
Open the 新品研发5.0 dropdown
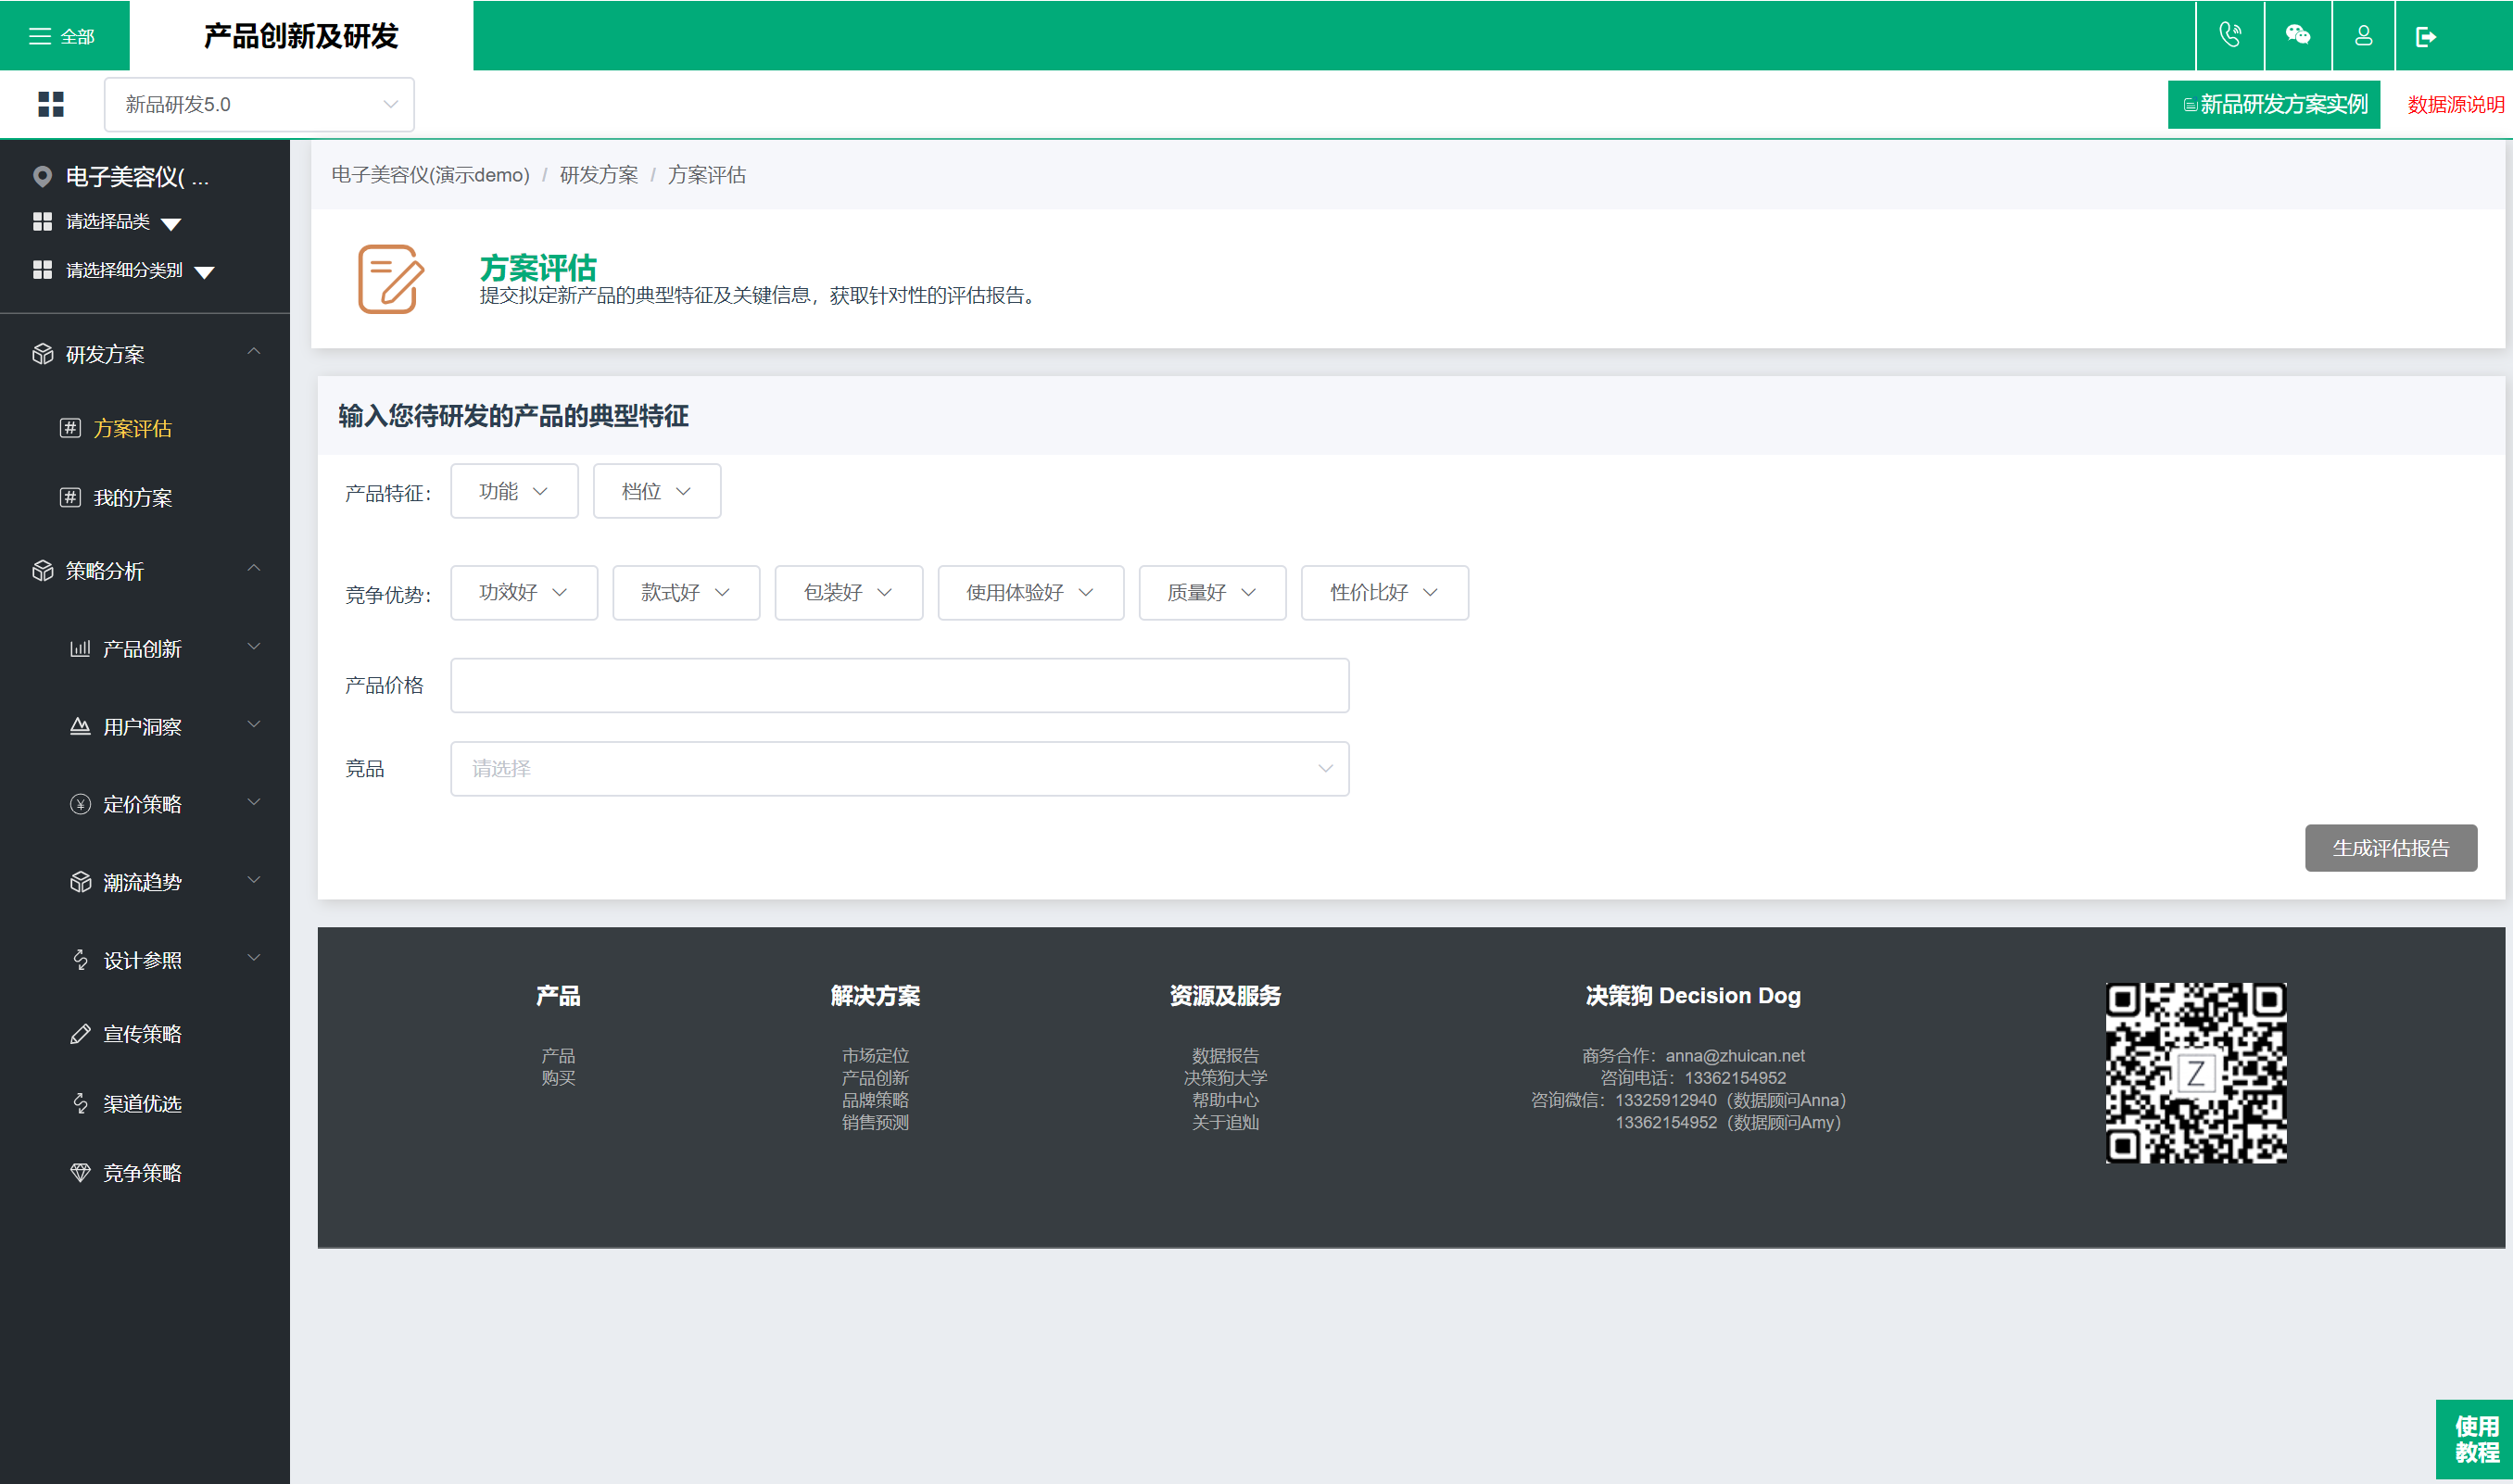259,104
